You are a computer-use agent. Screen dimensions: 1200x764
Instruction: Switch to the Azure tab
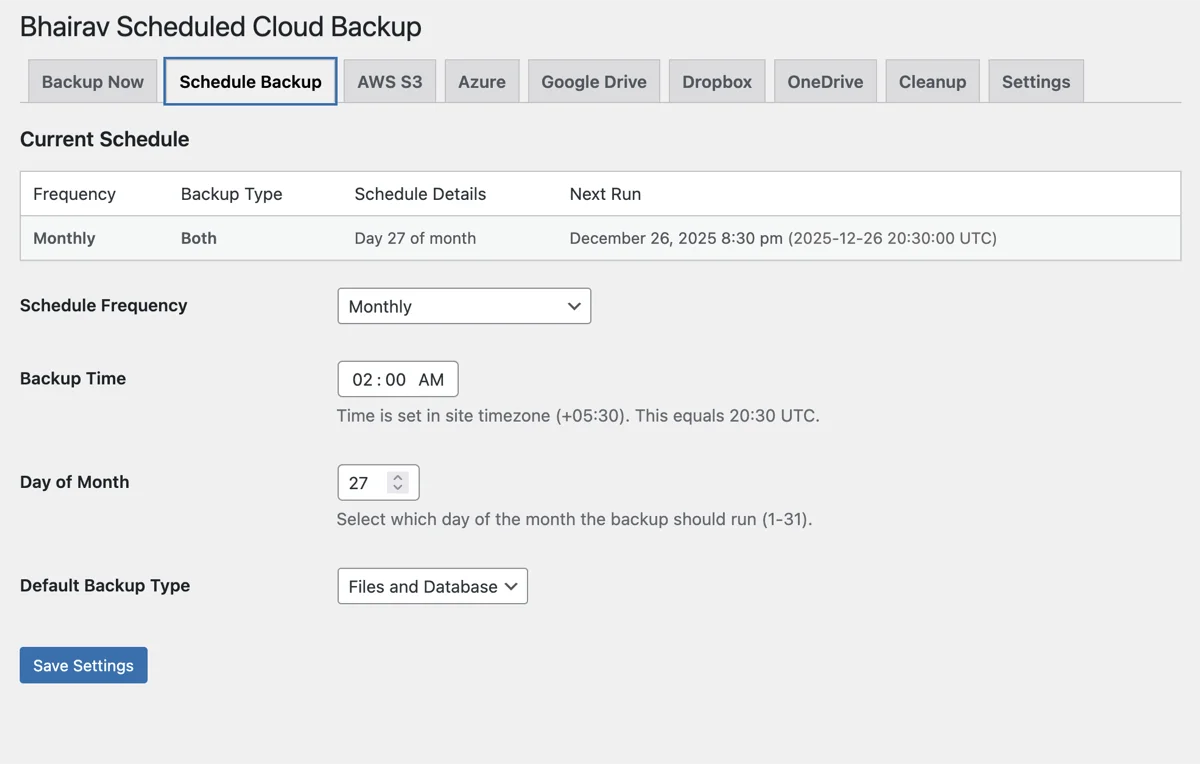(482, 81)
